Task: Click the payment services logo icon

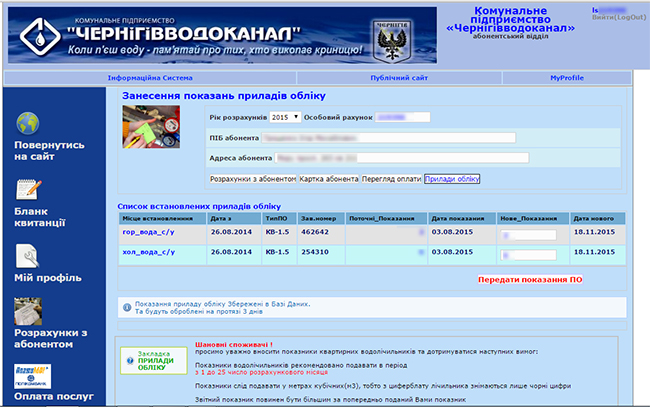Action: point(27,375)
